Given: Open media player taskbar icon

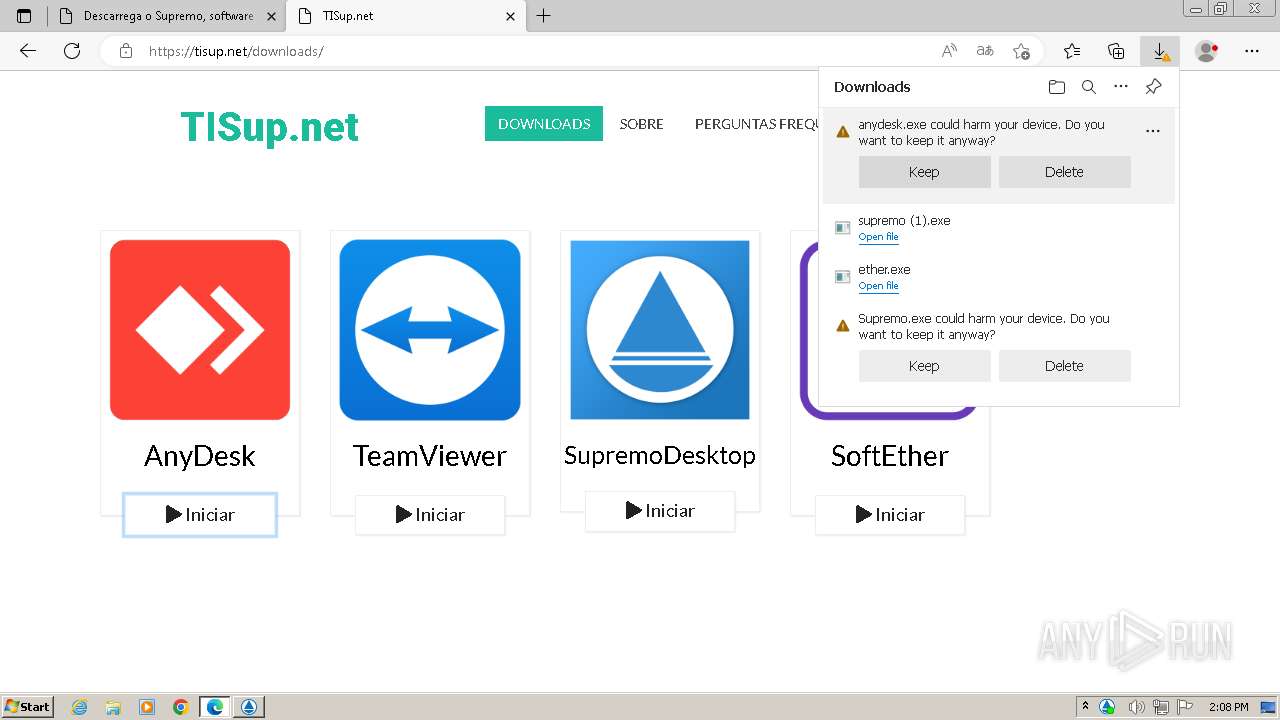Looking at the screenshot, I should pos(147,707).
